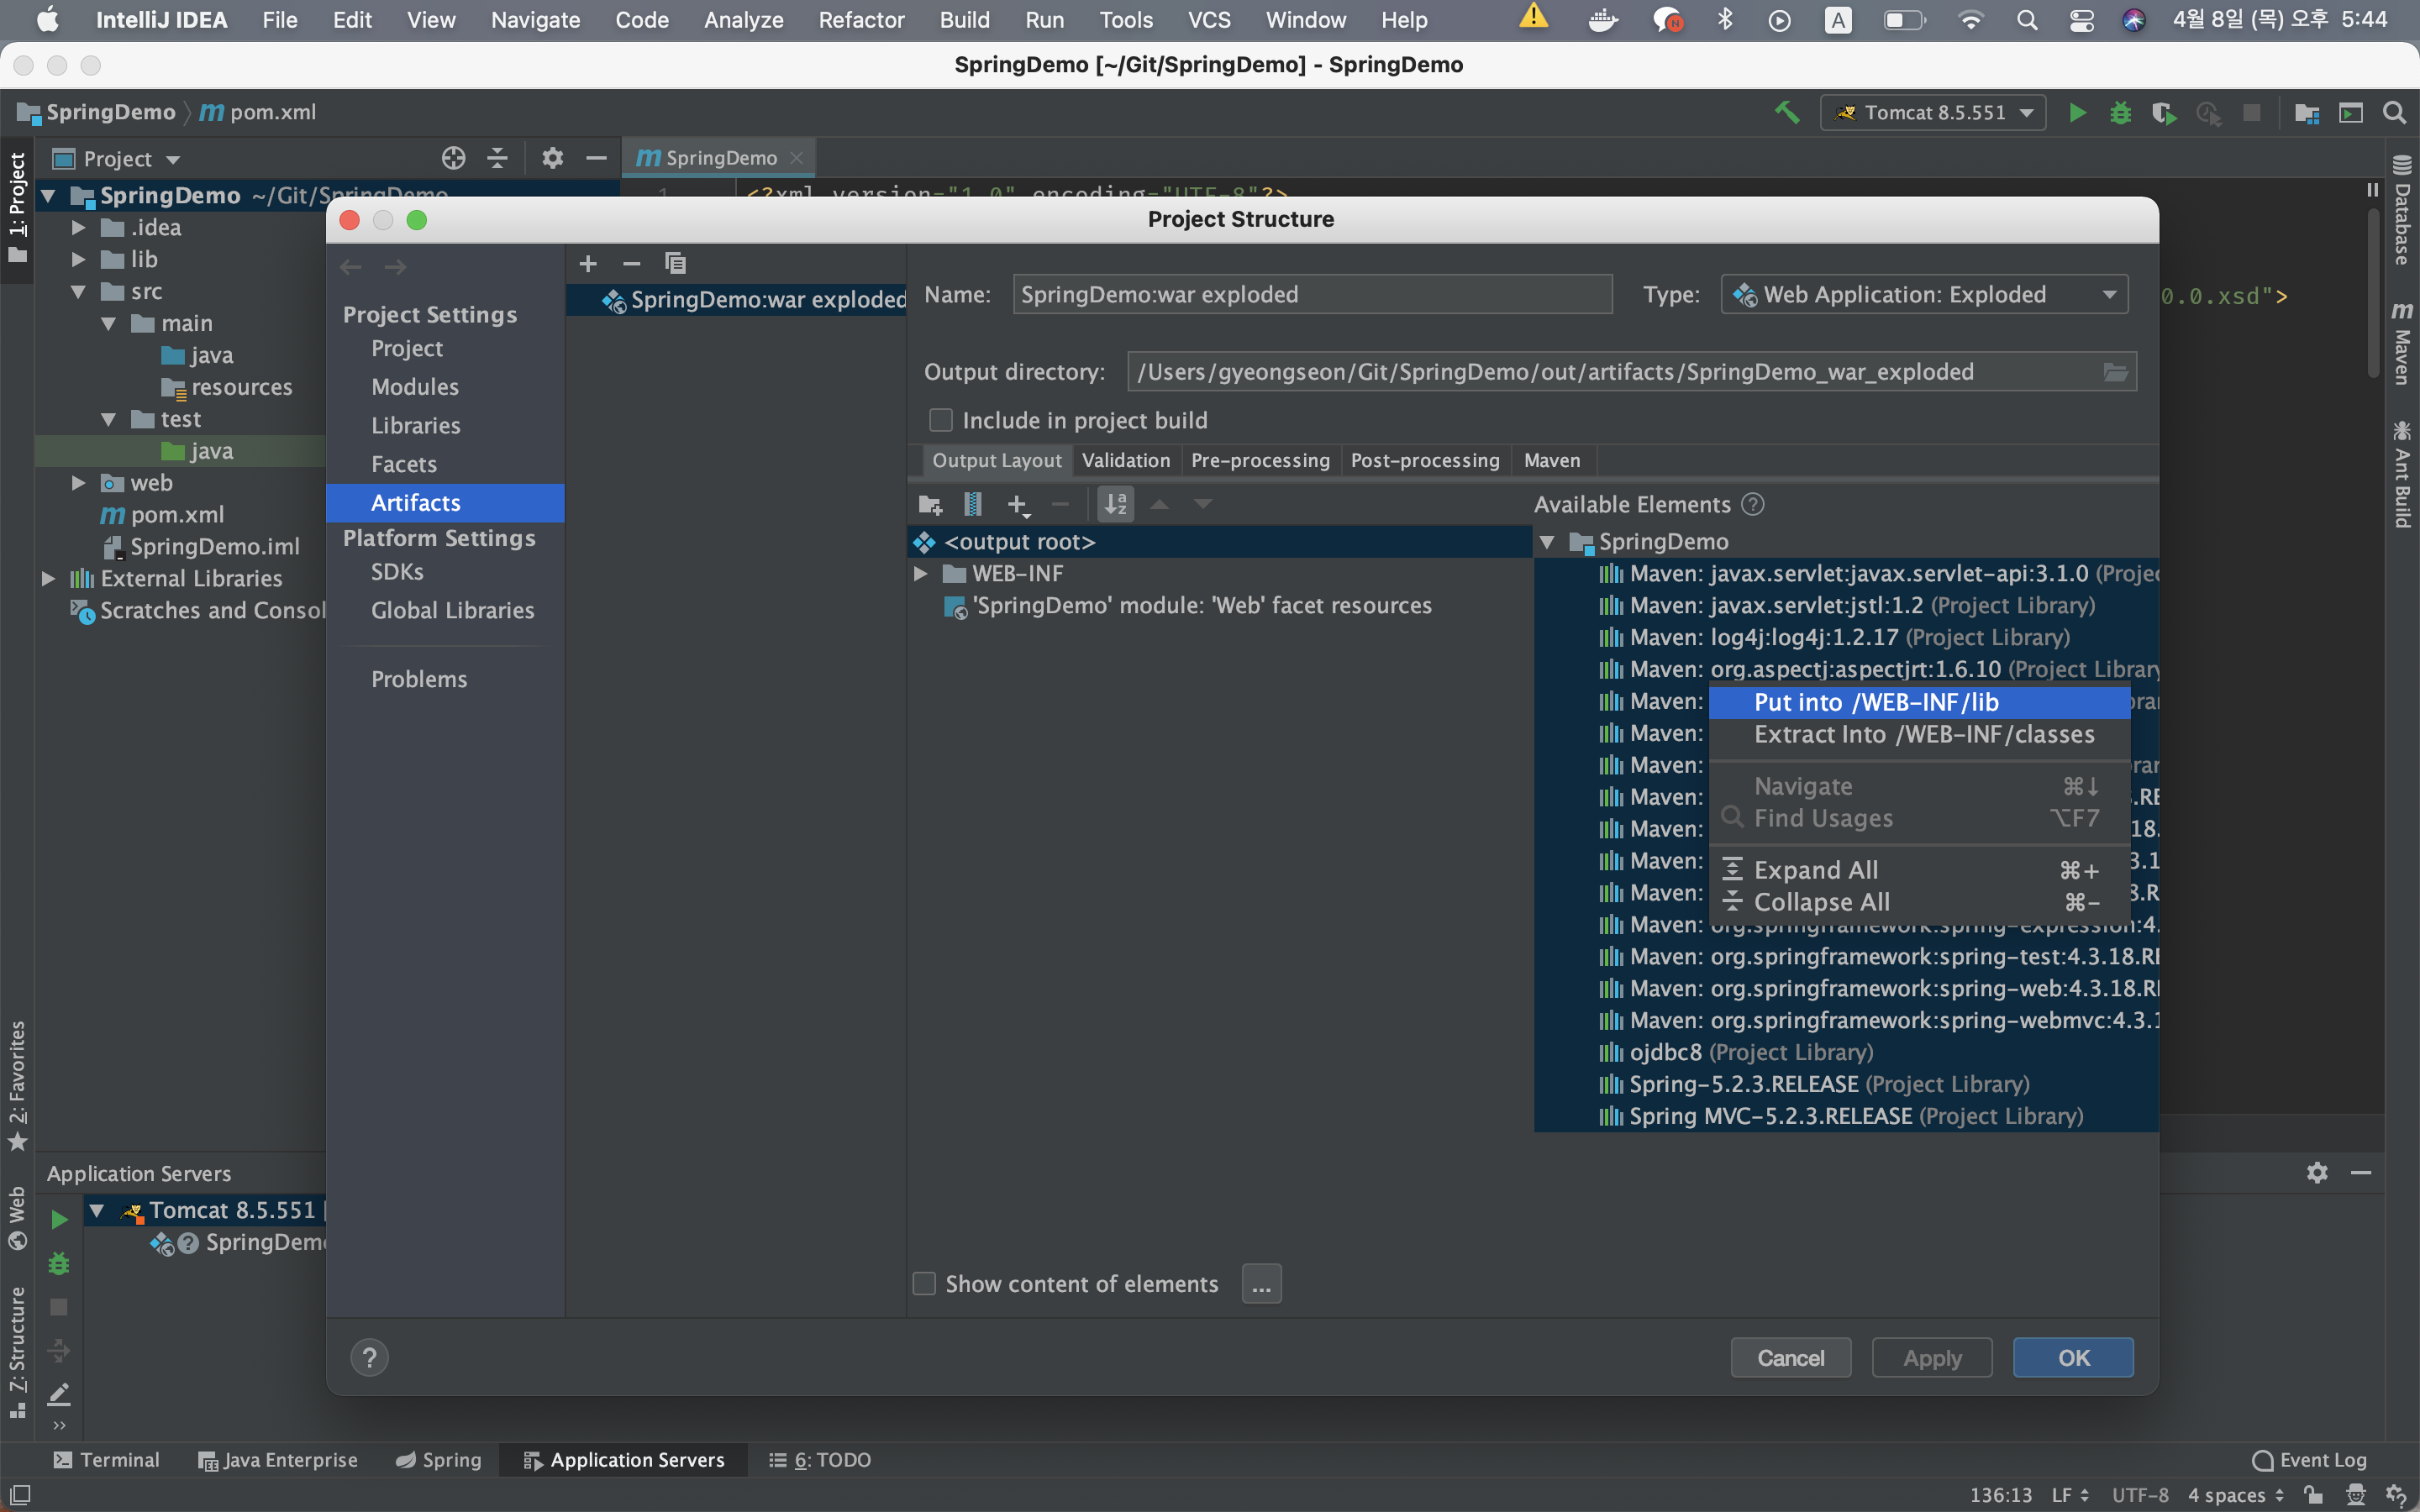Expand the WEB-INF folder node

click(x=920, y=573)
